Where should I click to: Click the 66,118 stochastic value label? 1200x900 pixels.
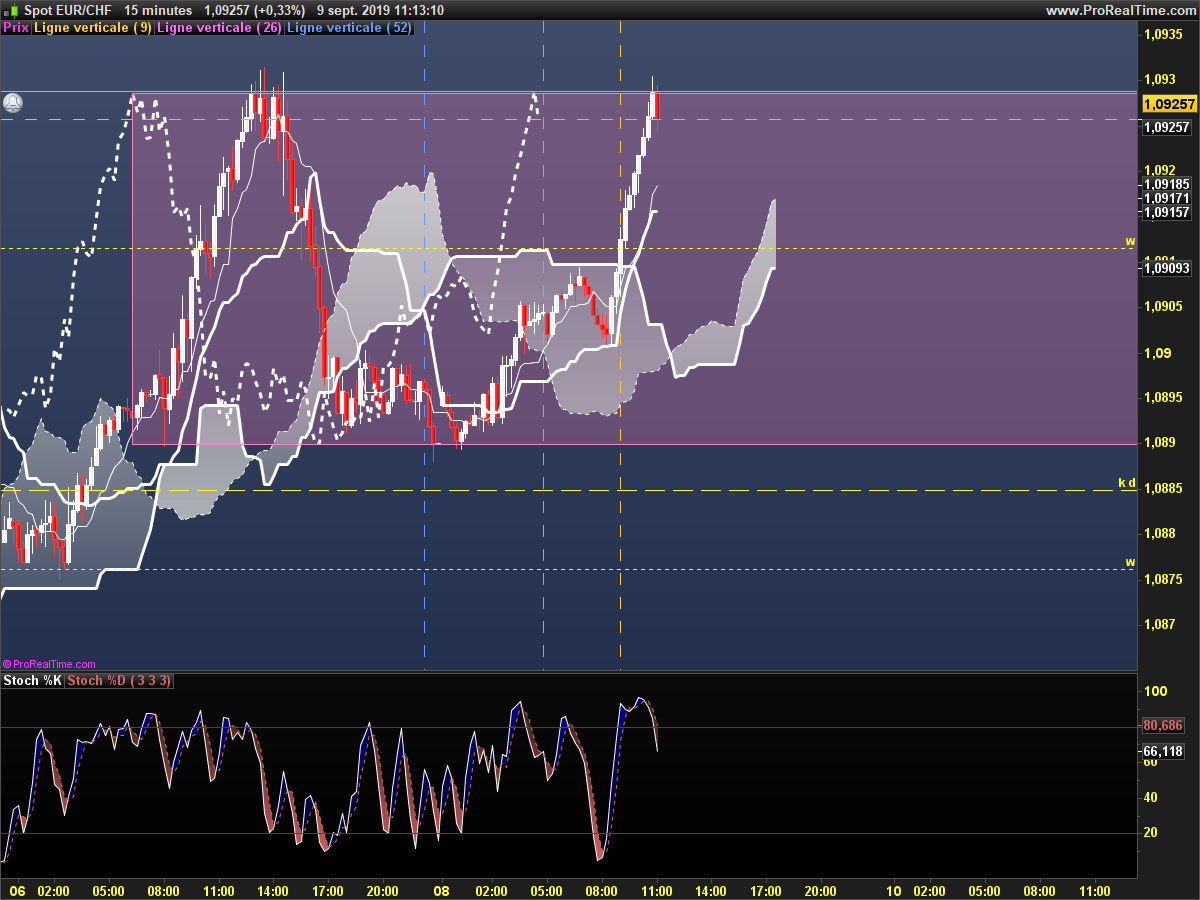coord(1163,751)
